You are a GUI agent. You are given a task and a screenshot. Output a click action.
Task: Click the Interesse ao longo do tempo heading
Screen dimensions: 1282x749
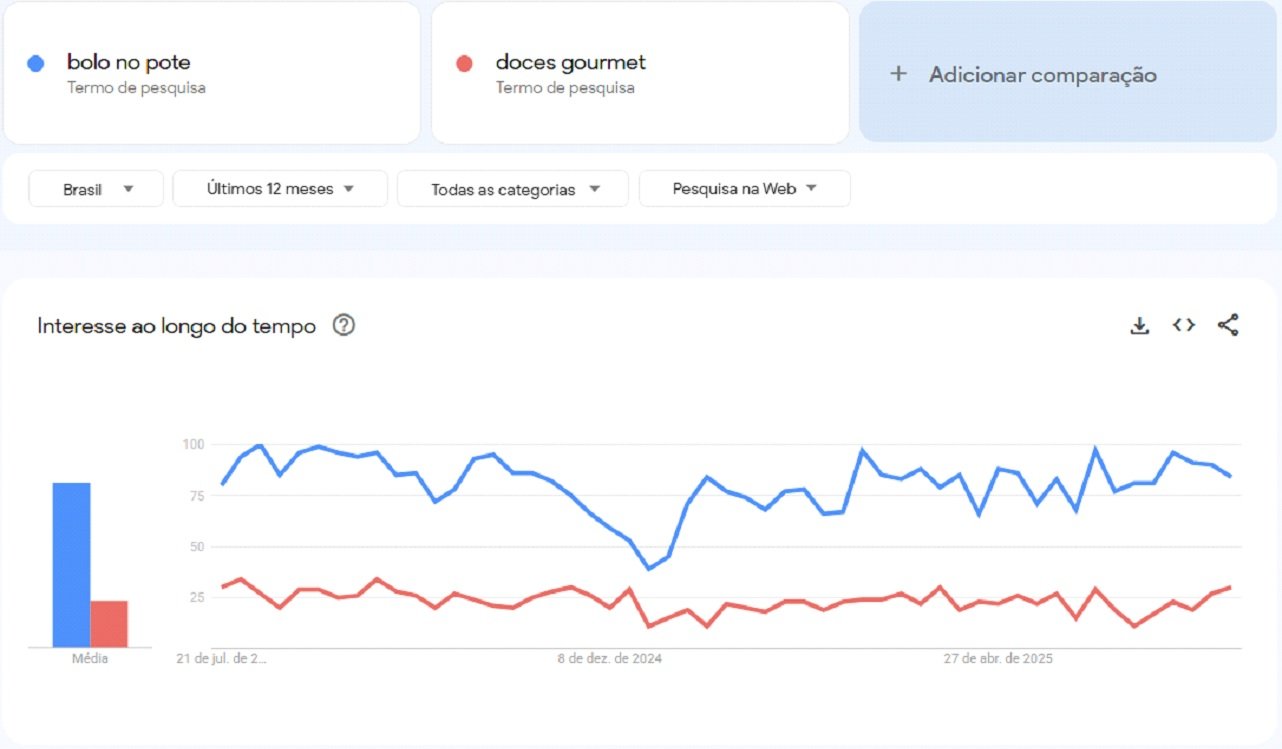click(175, 325)
